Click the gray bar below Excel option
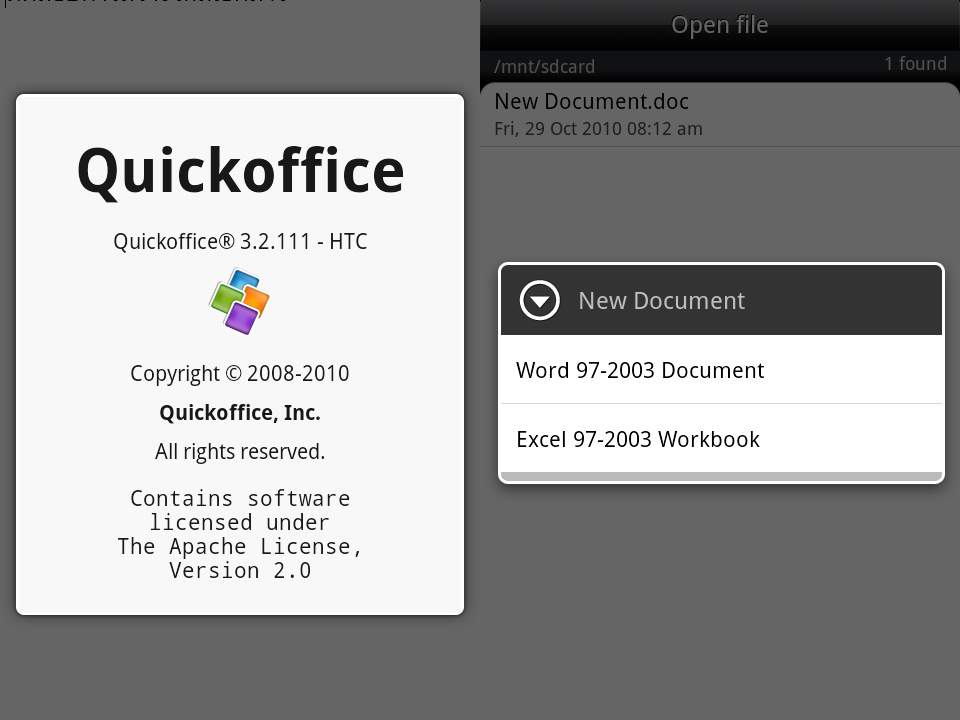 coord(720,476)
